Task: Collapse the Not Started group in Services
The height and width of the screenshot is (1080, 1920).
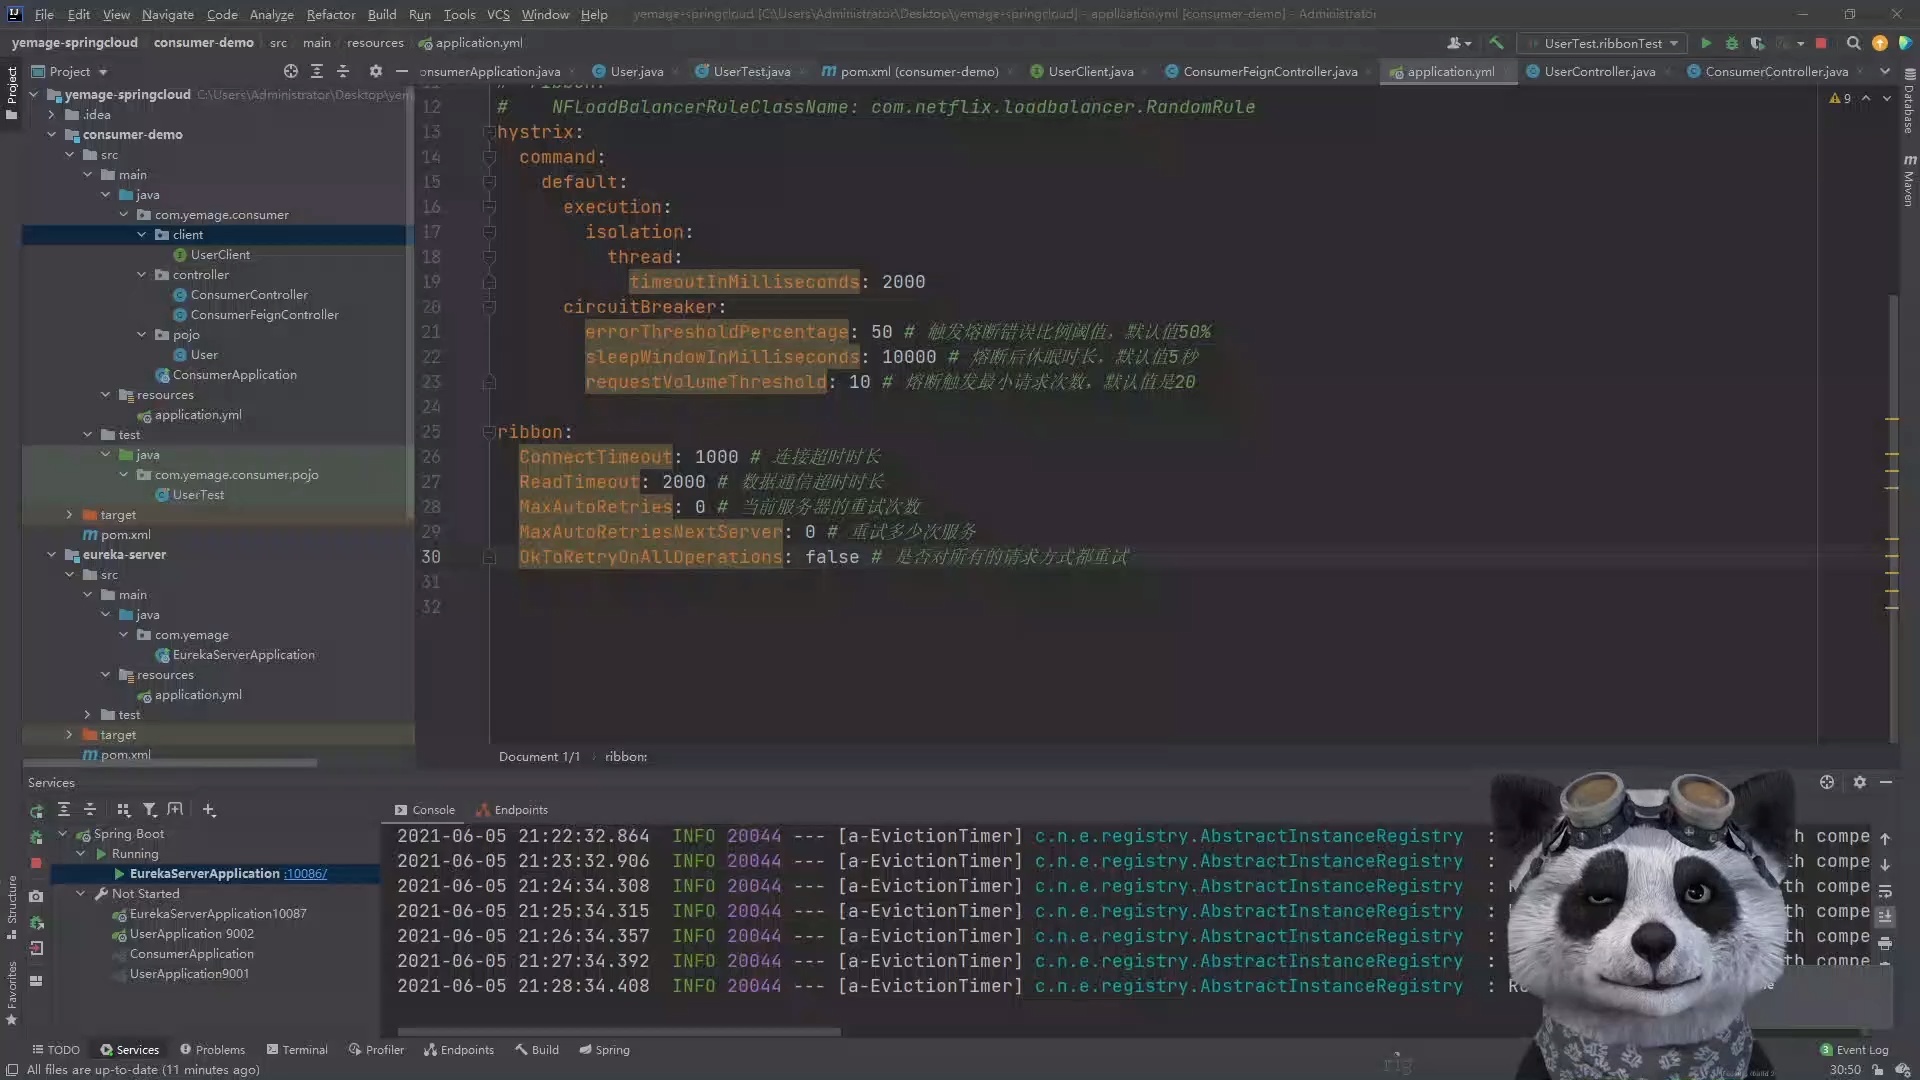Action: [81, 894]
